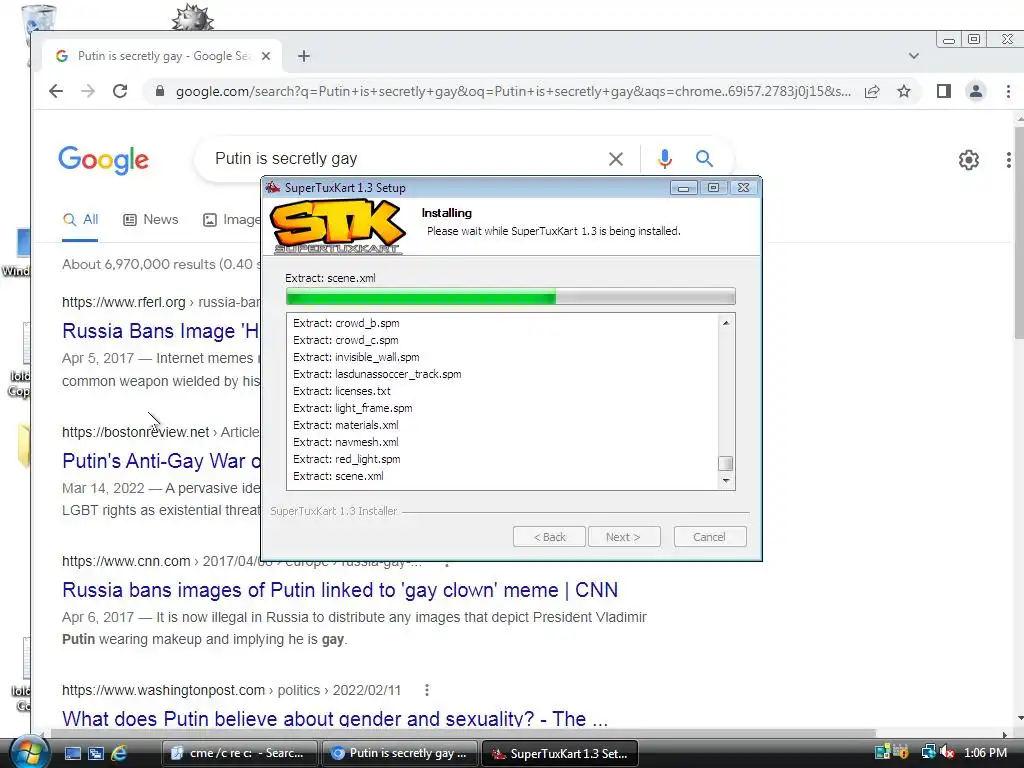Viewport: 1024px width, 768px height.
Task: Click the extract log scrollbar thumb
Action: (725, 464)
